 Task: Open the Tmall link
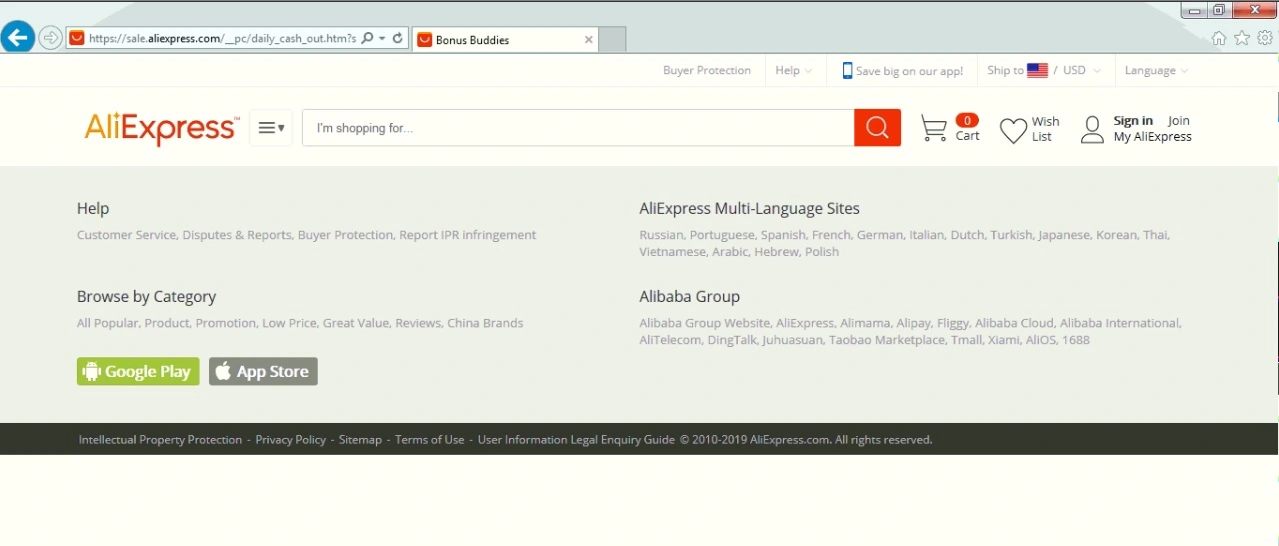pyautogui.click(x=966, y=340)
